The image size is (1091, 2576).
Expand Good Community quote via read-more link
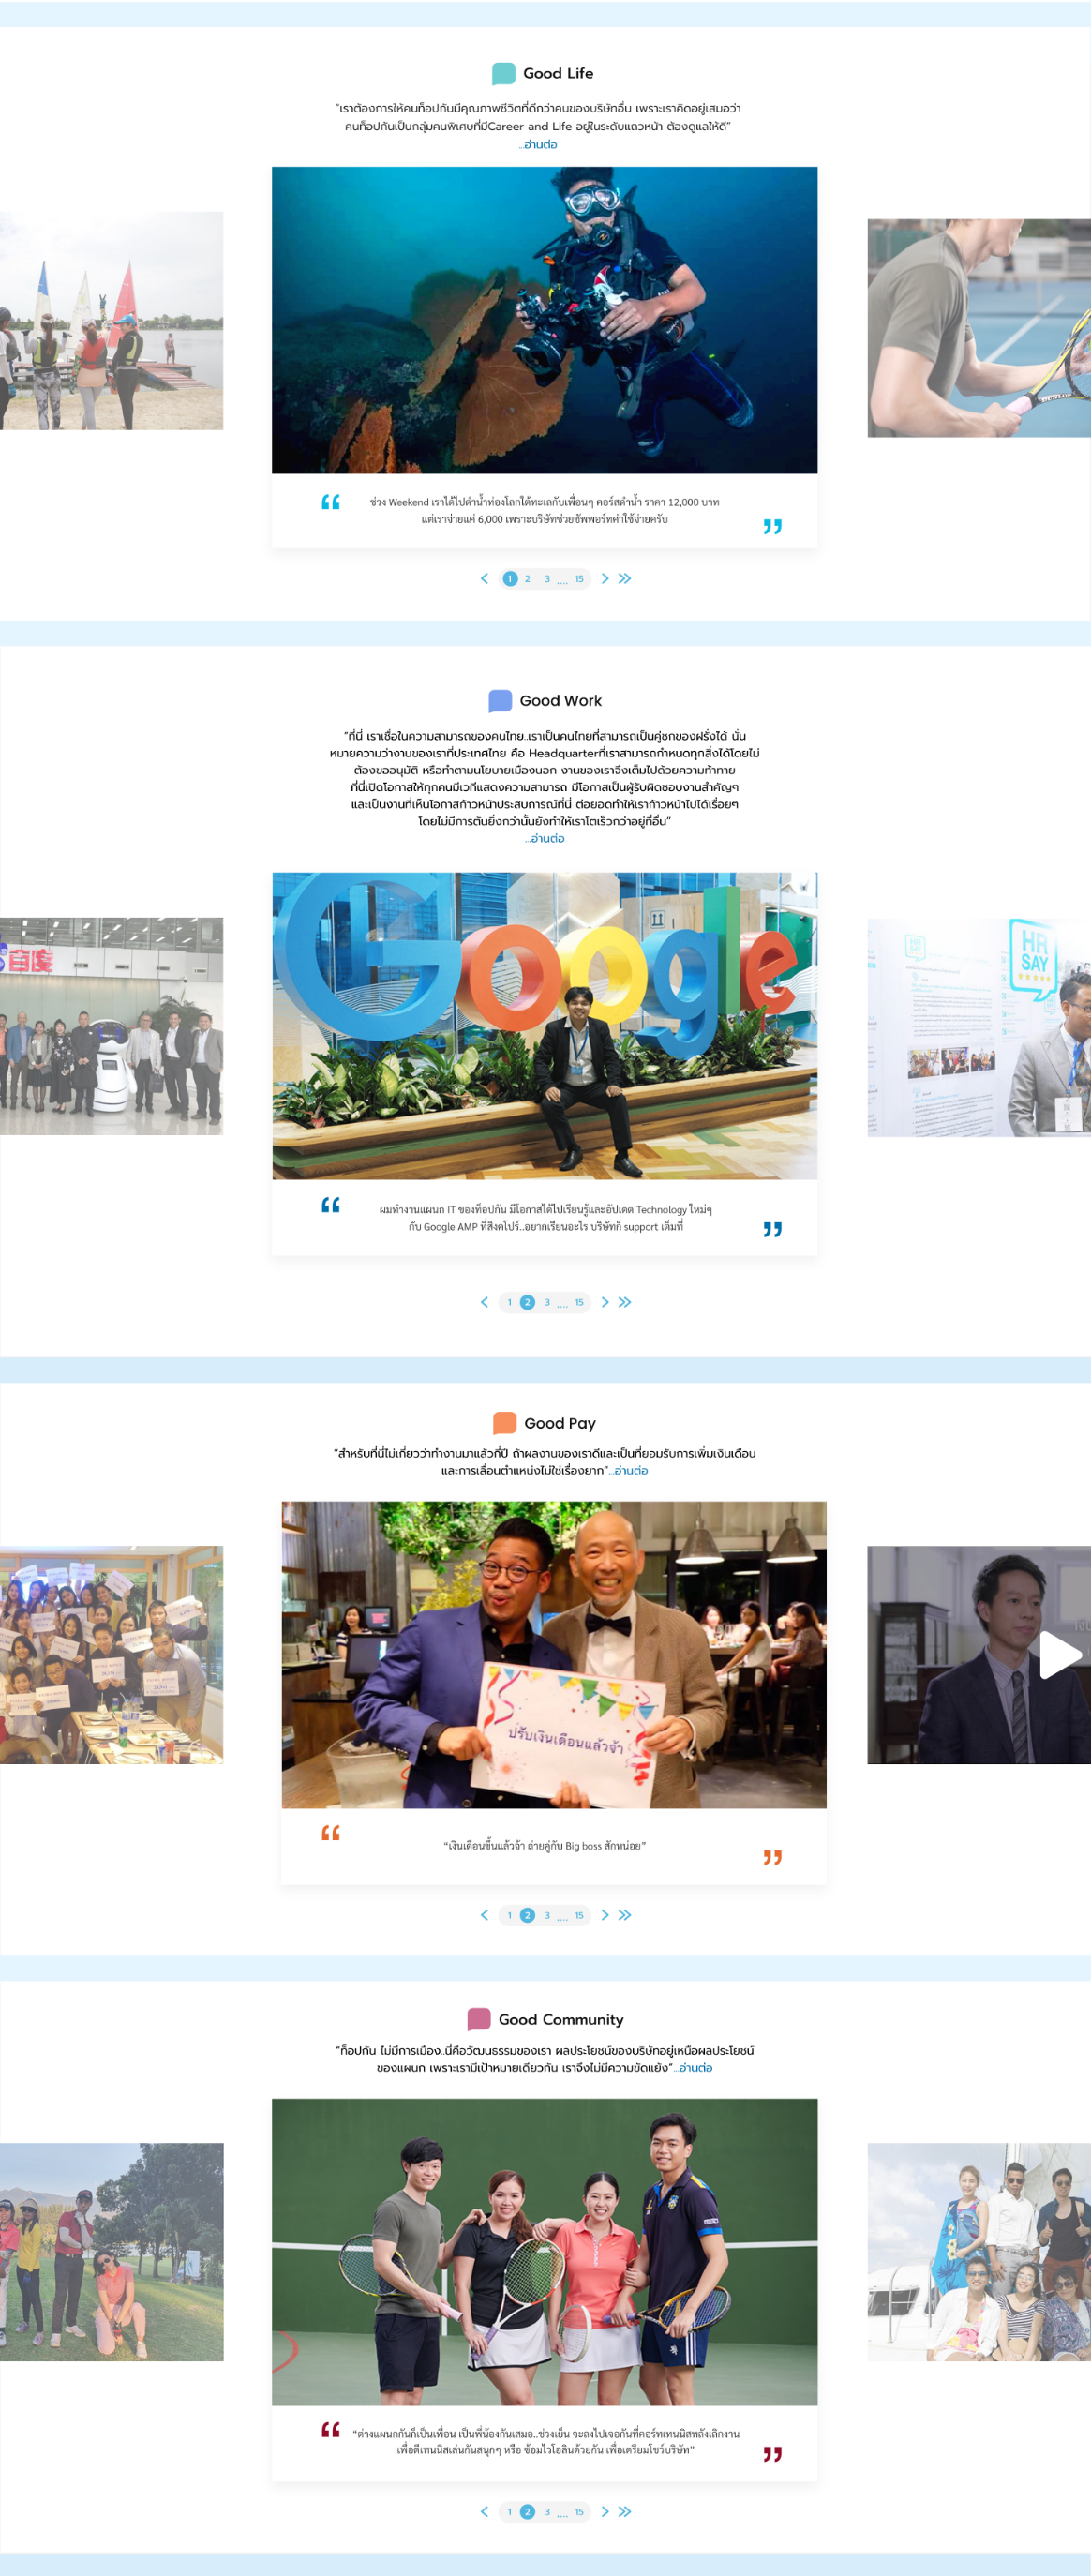(695, 2068)
